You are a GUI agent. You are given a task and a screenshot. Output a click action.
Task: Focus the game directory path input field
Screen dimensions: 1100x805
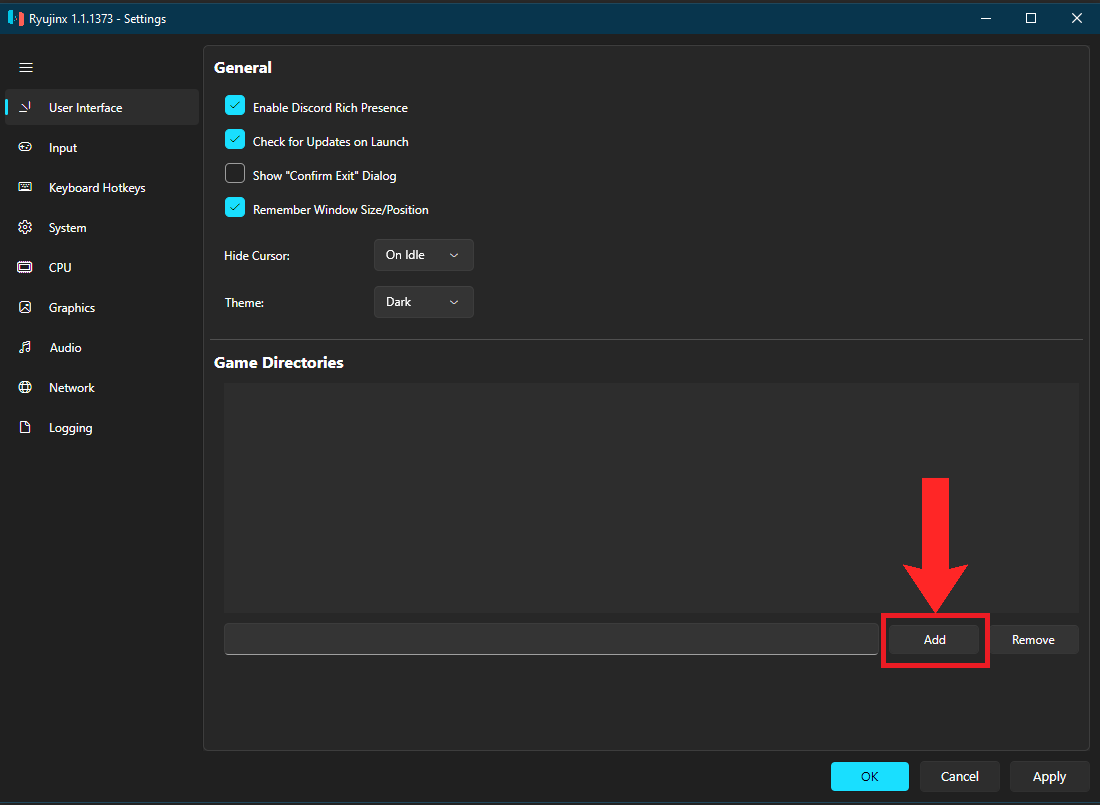click(x=551, y=639)
